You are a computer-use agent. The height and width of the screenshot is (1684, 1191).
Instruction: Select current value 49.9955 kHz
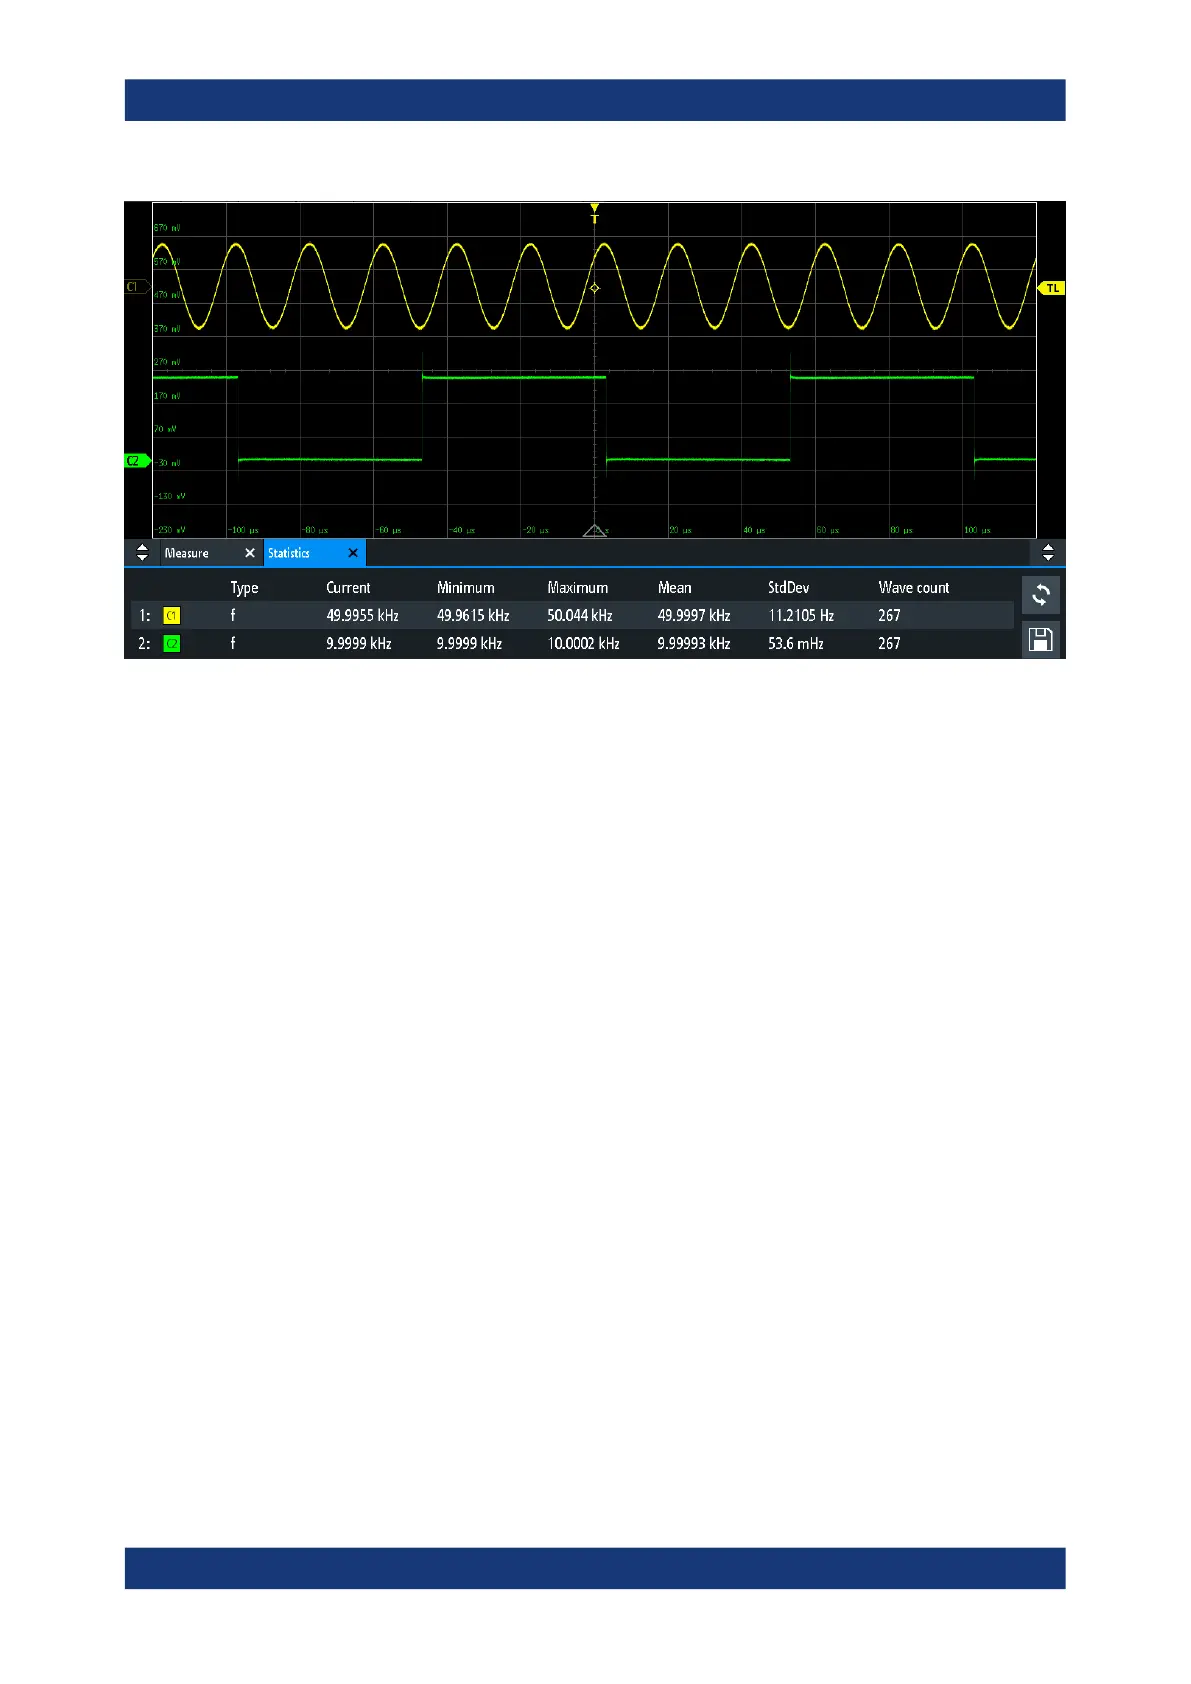362,616
